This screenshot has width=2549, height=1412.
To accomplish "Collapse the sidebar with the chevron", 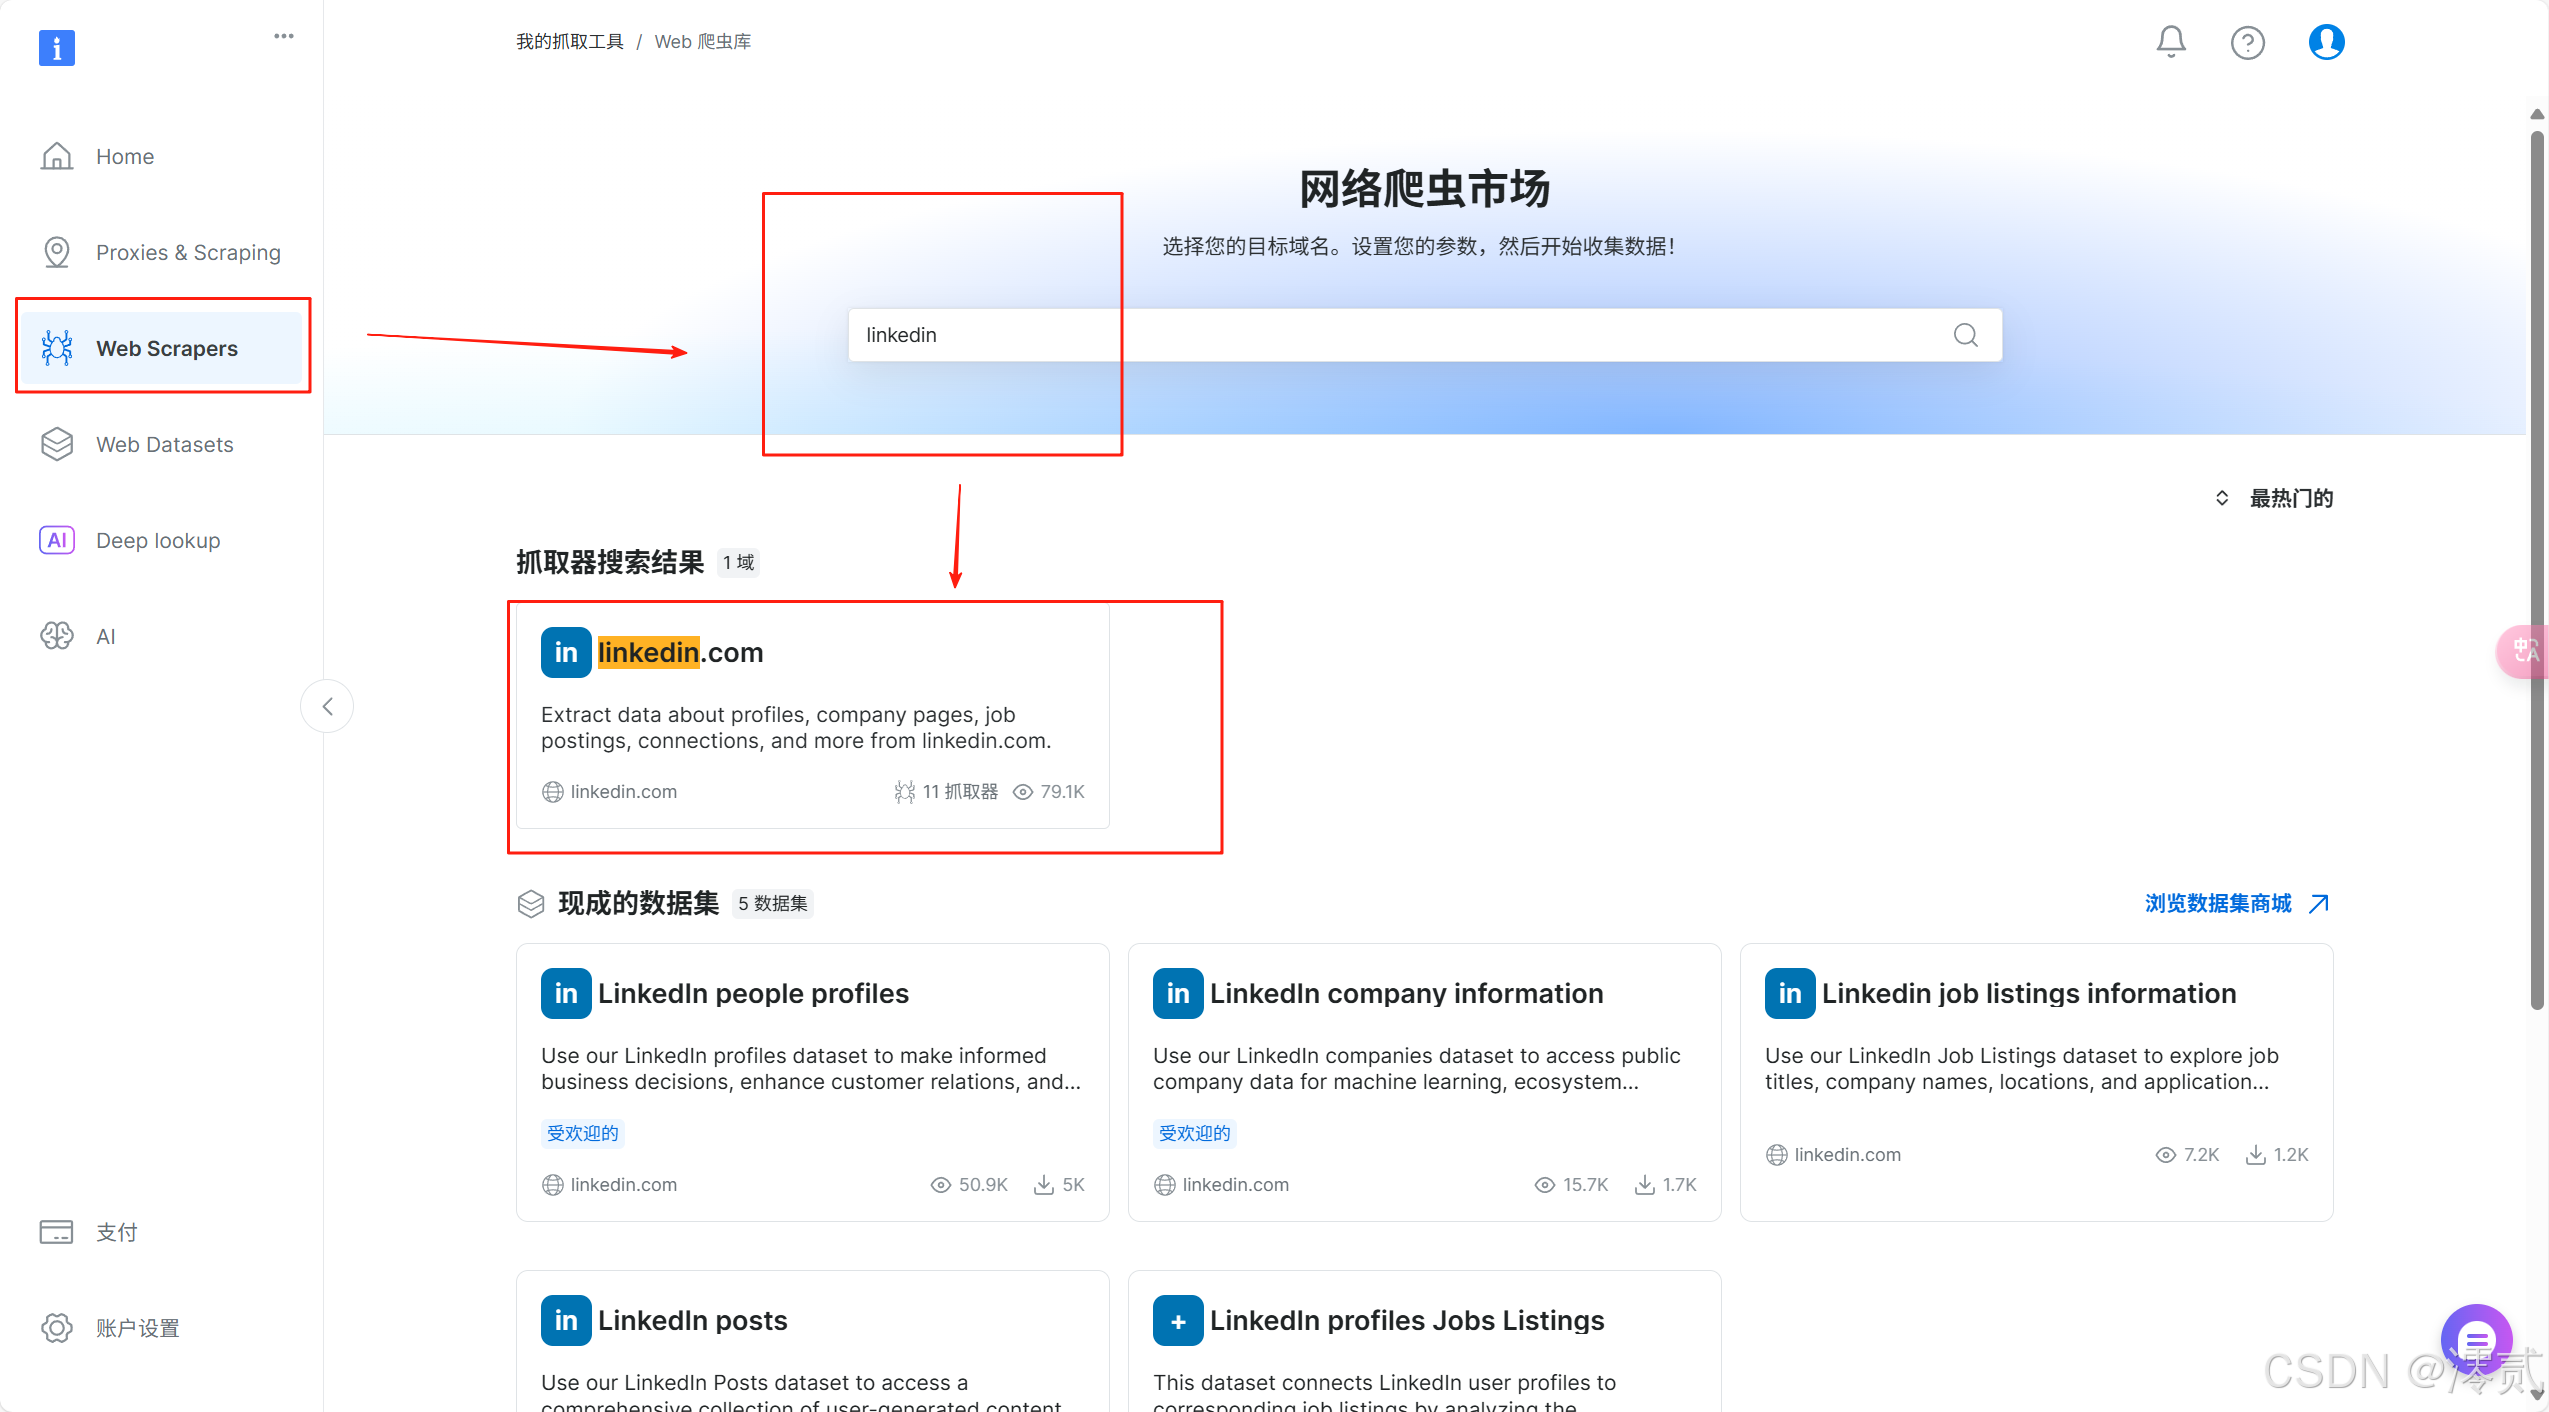I will pyautogui.click(x=327, y=705).
